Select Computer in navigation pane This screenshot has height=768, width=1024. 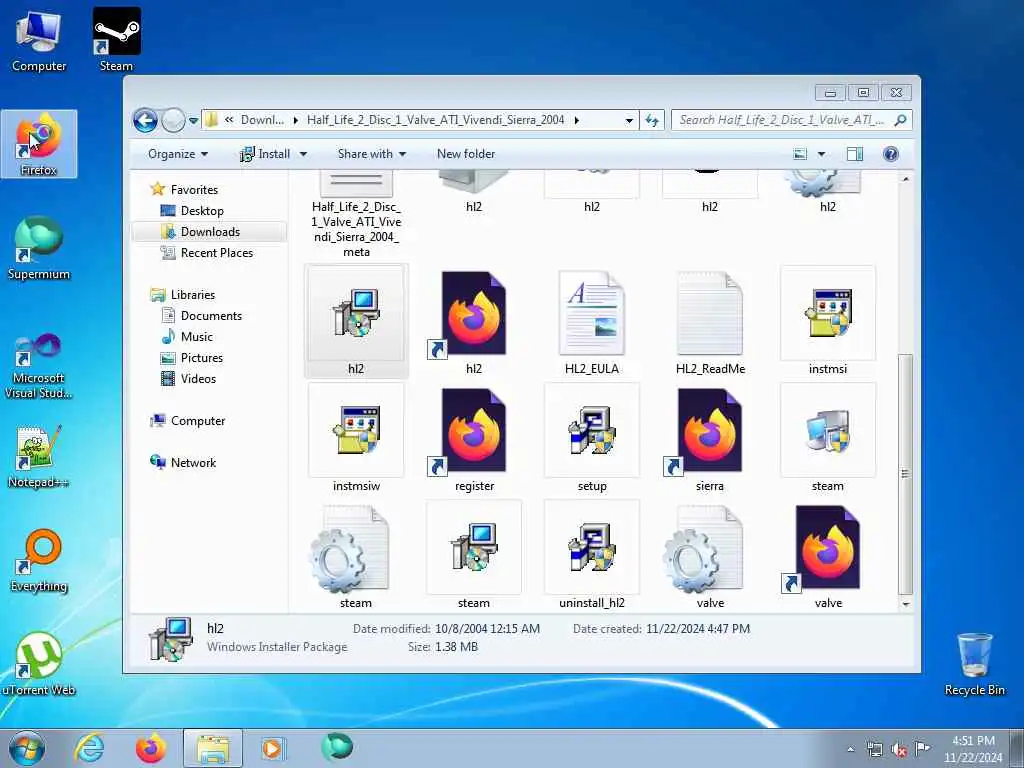coord(198,421)
